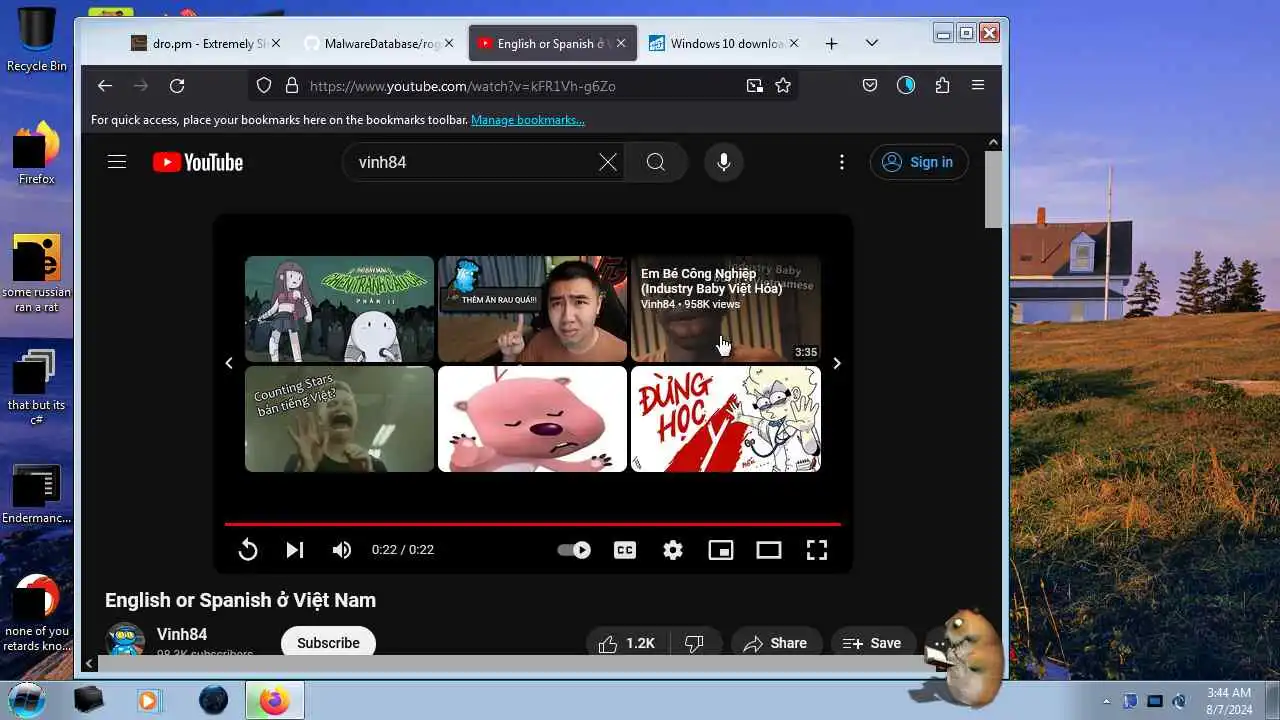
Task: Enter full screen mode
Action: tap(817, 550)
